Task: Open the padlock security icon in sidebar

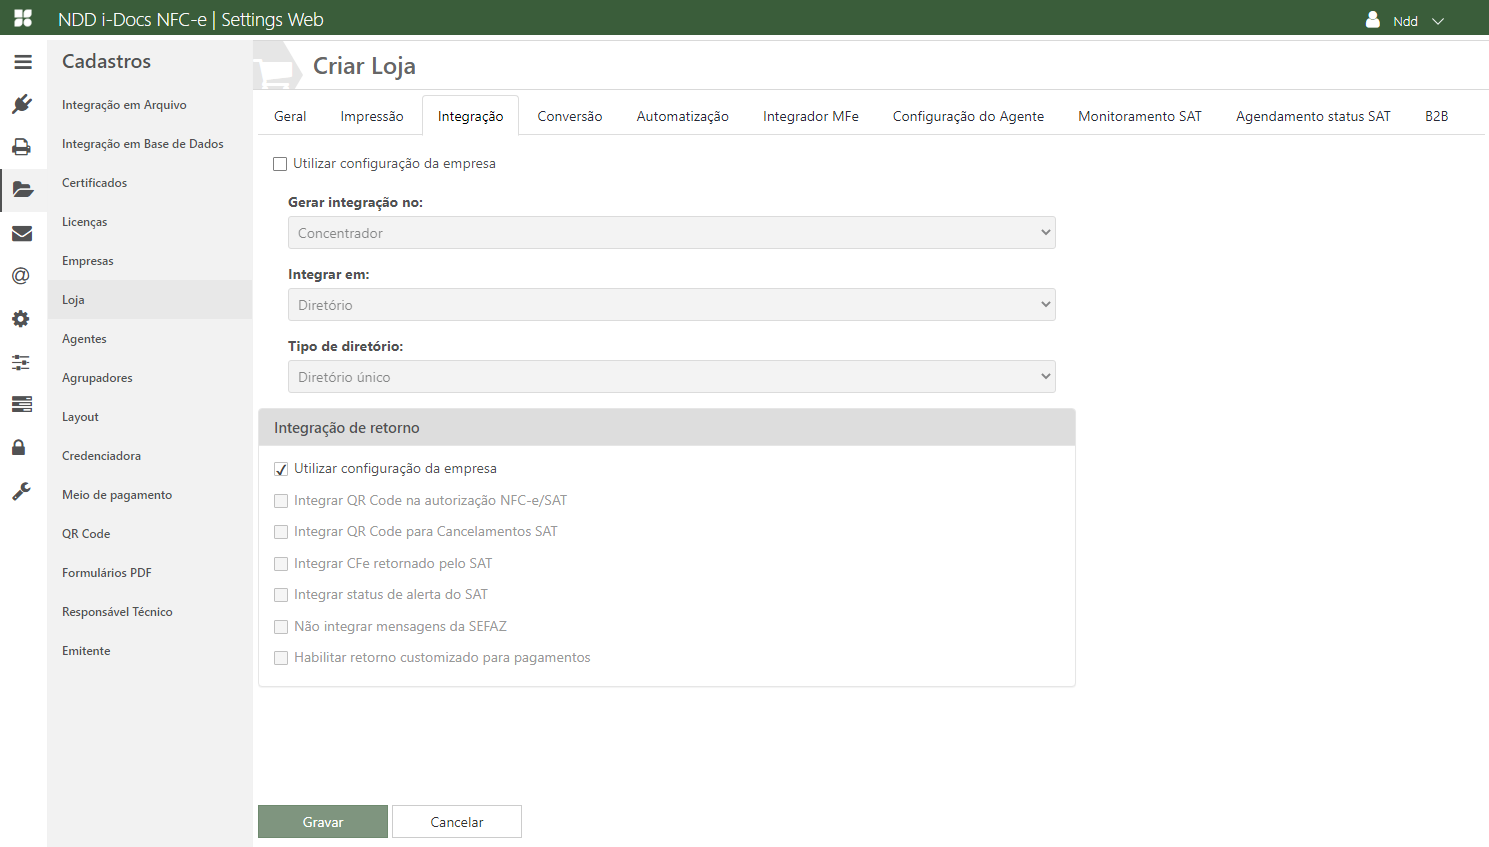Action: point(19,447)
